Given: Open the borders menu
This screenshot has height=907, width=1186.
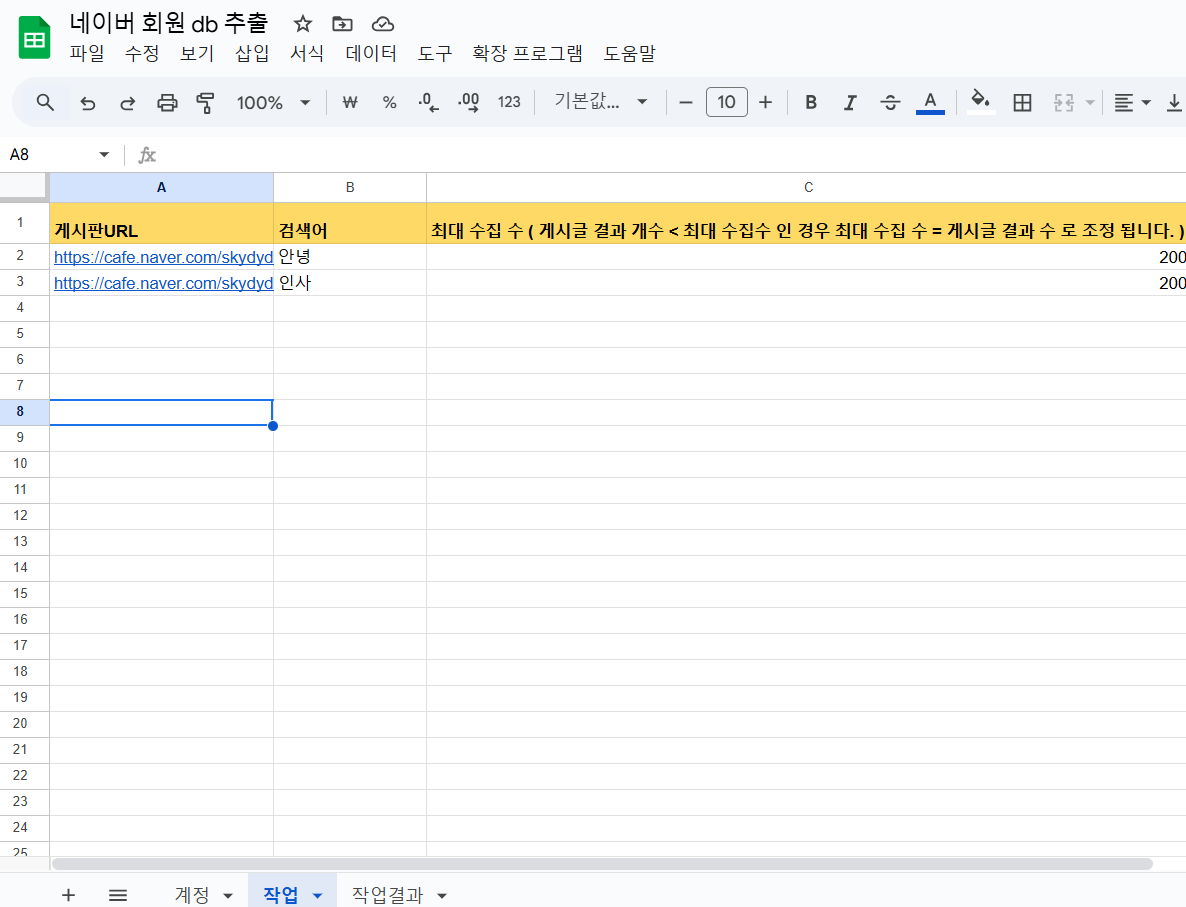Looking at the screenshot, I should click(1022, 102).
